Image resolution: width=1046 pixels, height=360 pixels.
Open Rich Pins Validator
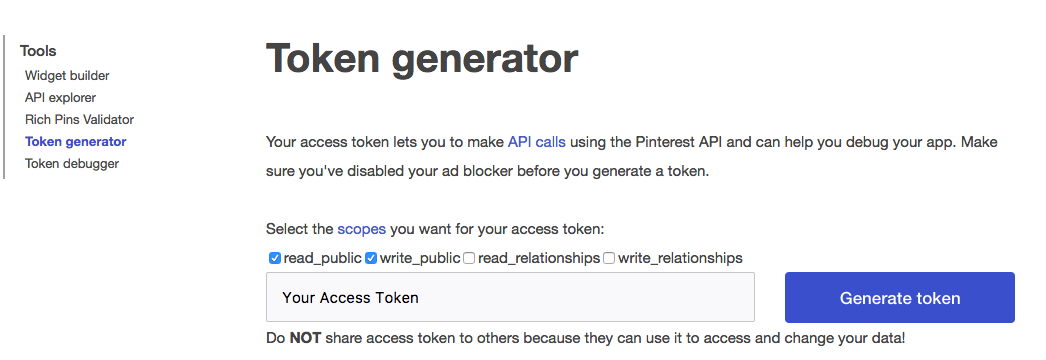[79, 120]
